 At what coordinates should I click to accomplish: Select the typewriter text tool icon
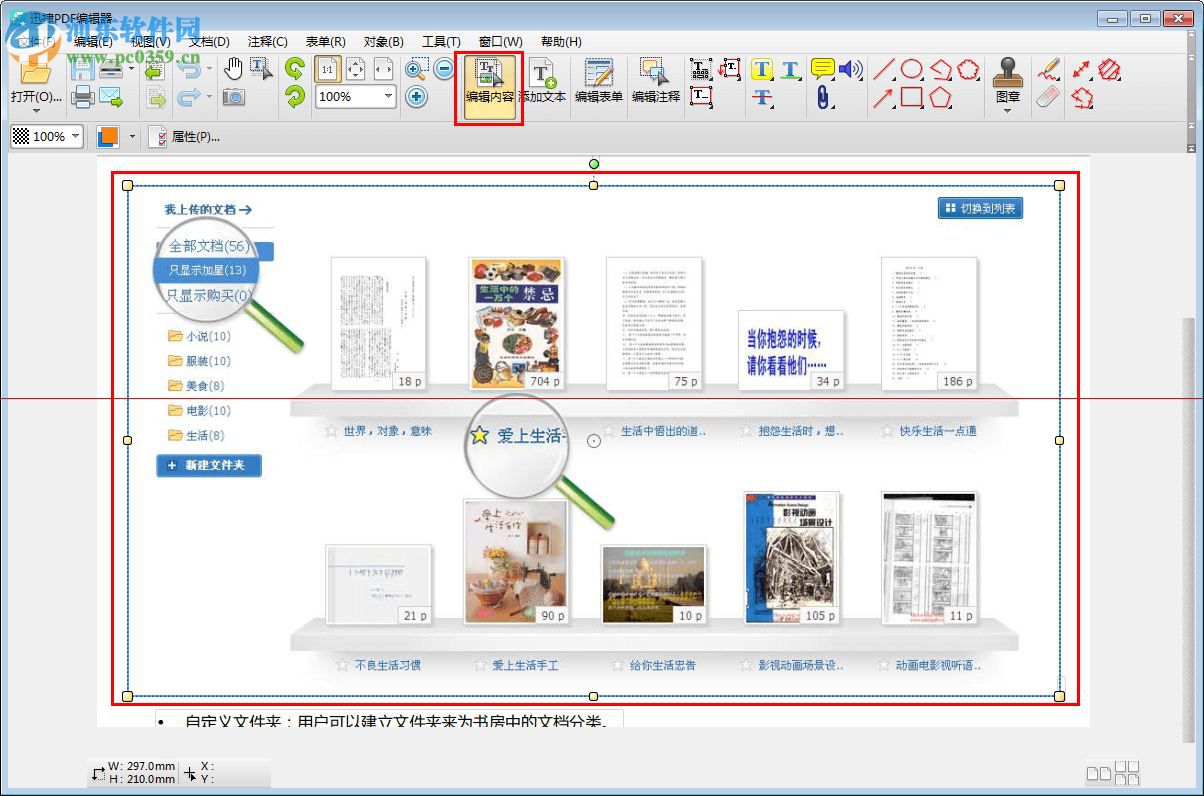[x=701, y=69]
